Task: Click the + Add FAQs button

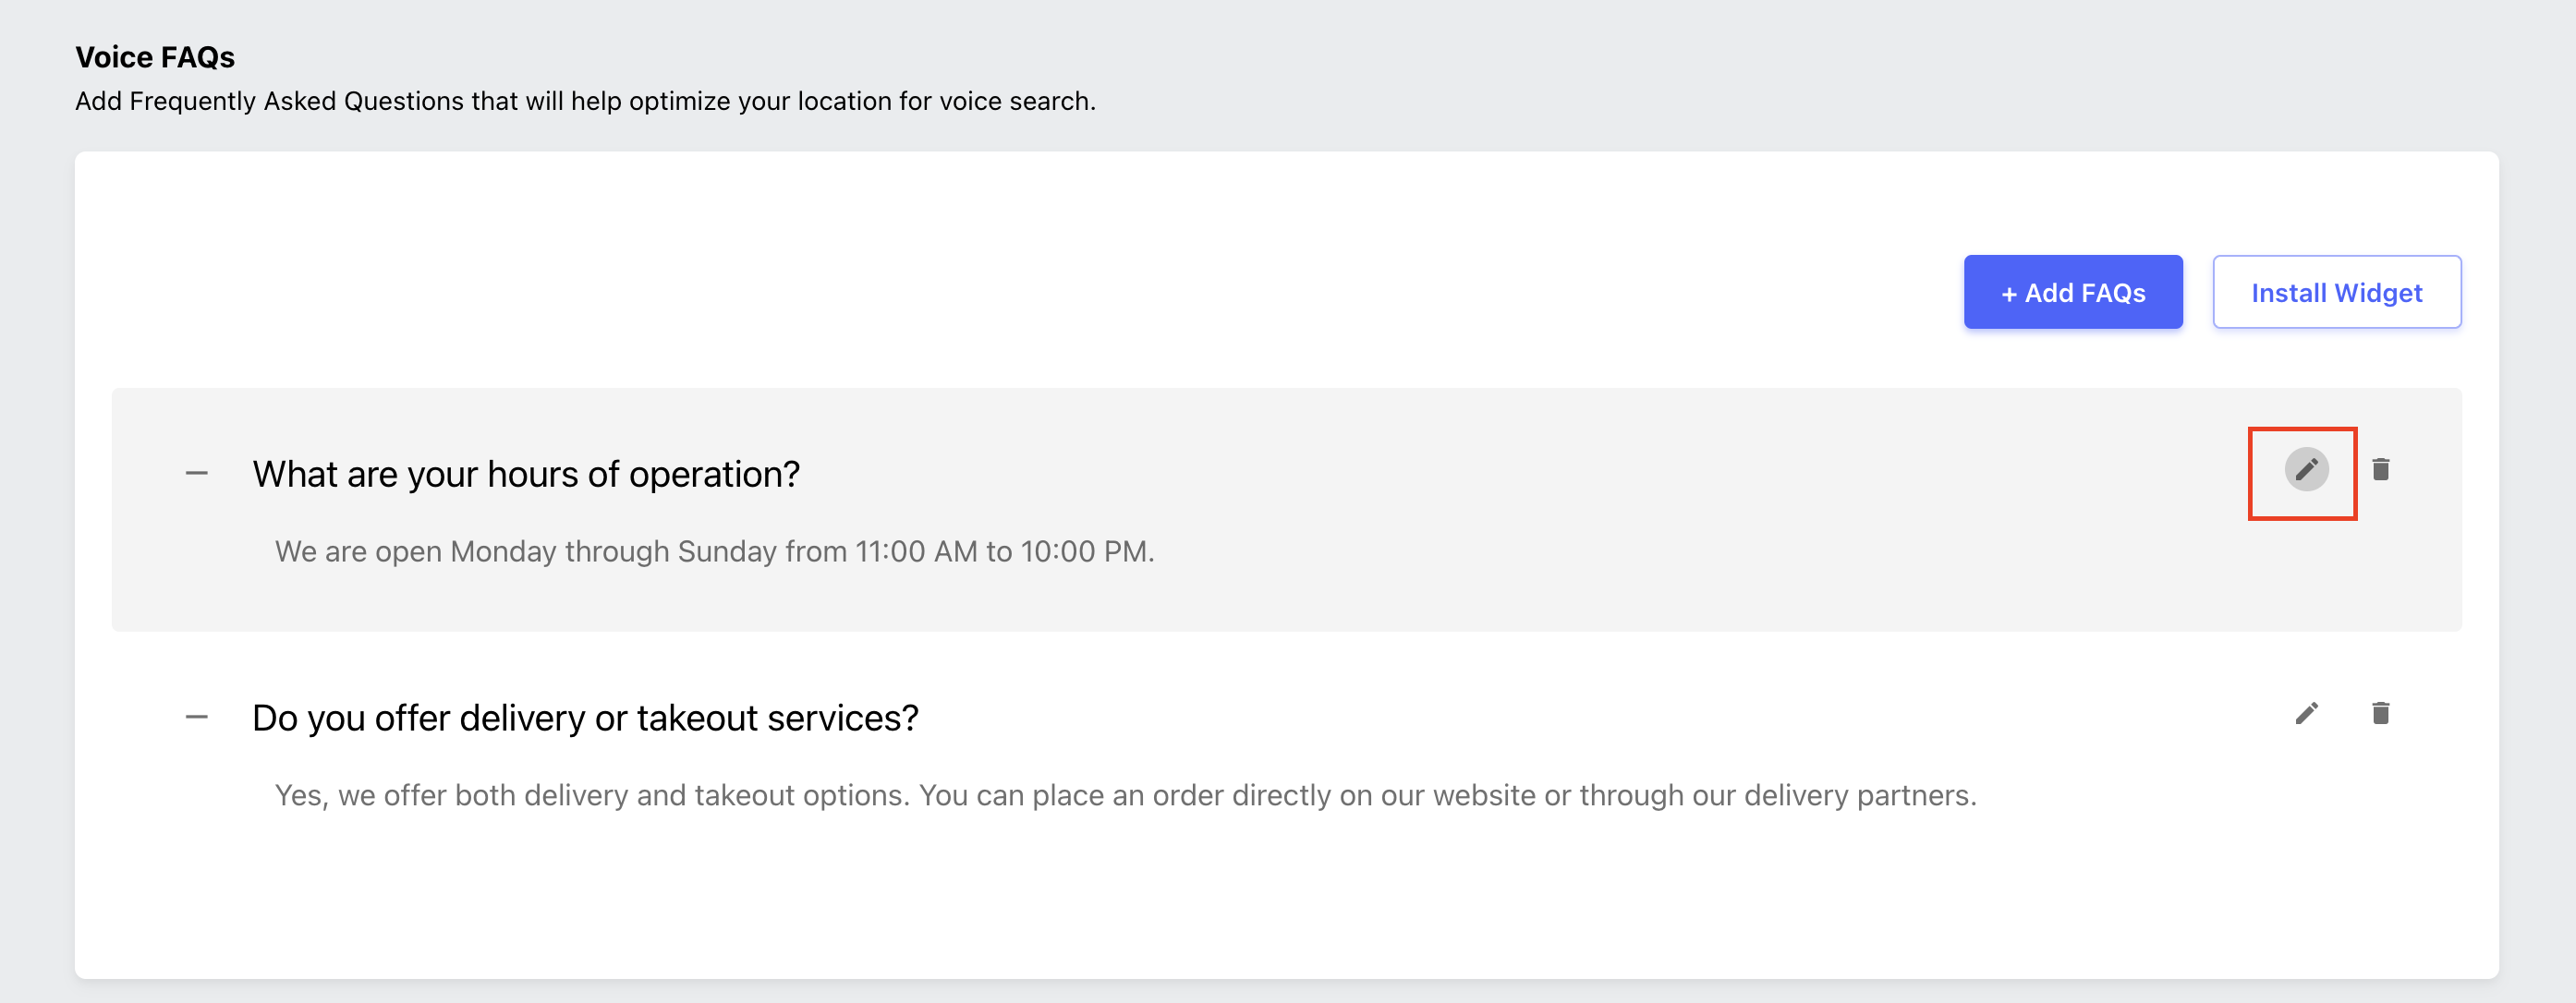Action: [2072, 292]
